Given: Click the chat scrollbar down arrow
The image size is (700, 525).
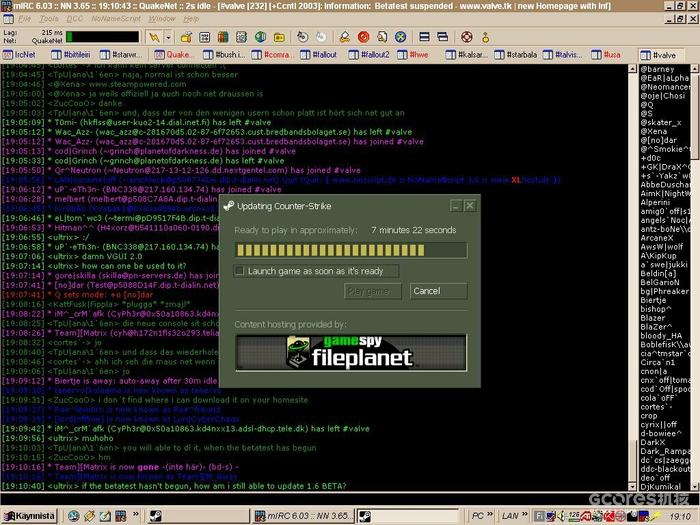Looking at the screenshot, I should (632, 487).
